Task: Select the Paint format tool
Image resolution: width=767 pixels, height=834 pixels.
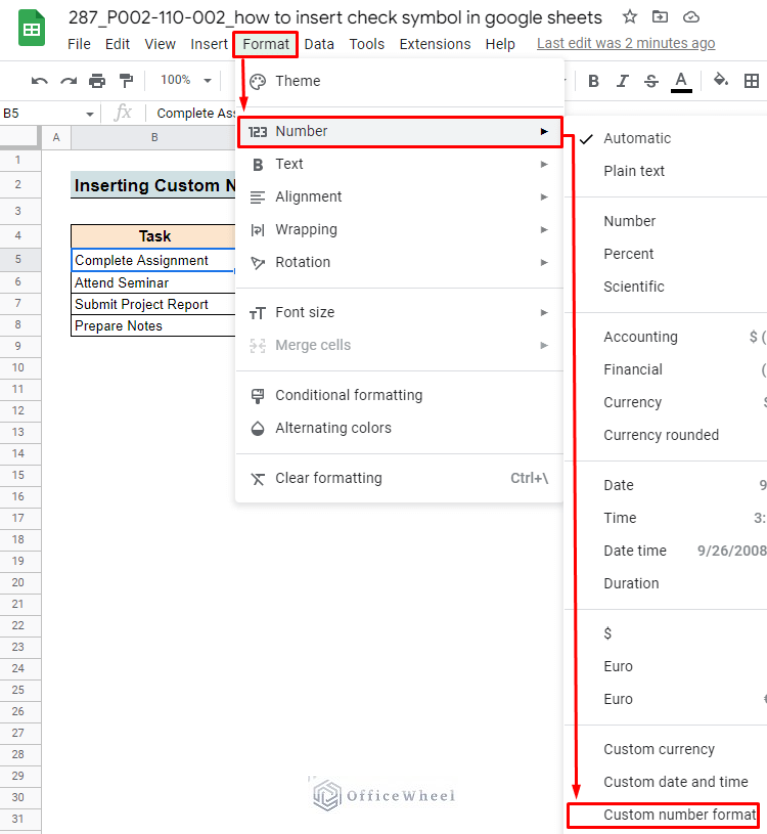Action: (125, 80)
